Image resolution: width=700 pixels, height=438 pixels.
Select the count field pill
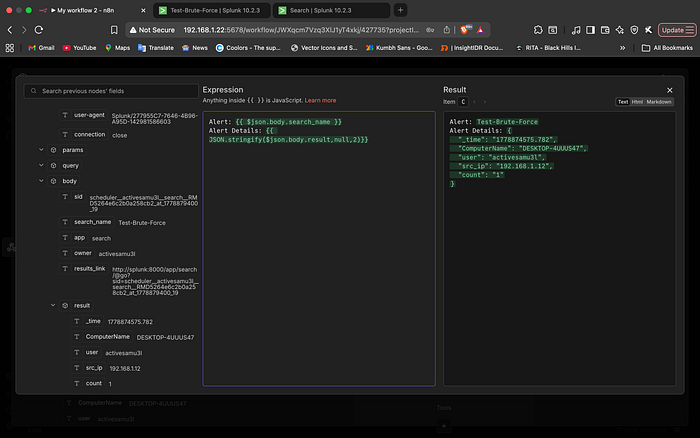[x=88, y=384]
